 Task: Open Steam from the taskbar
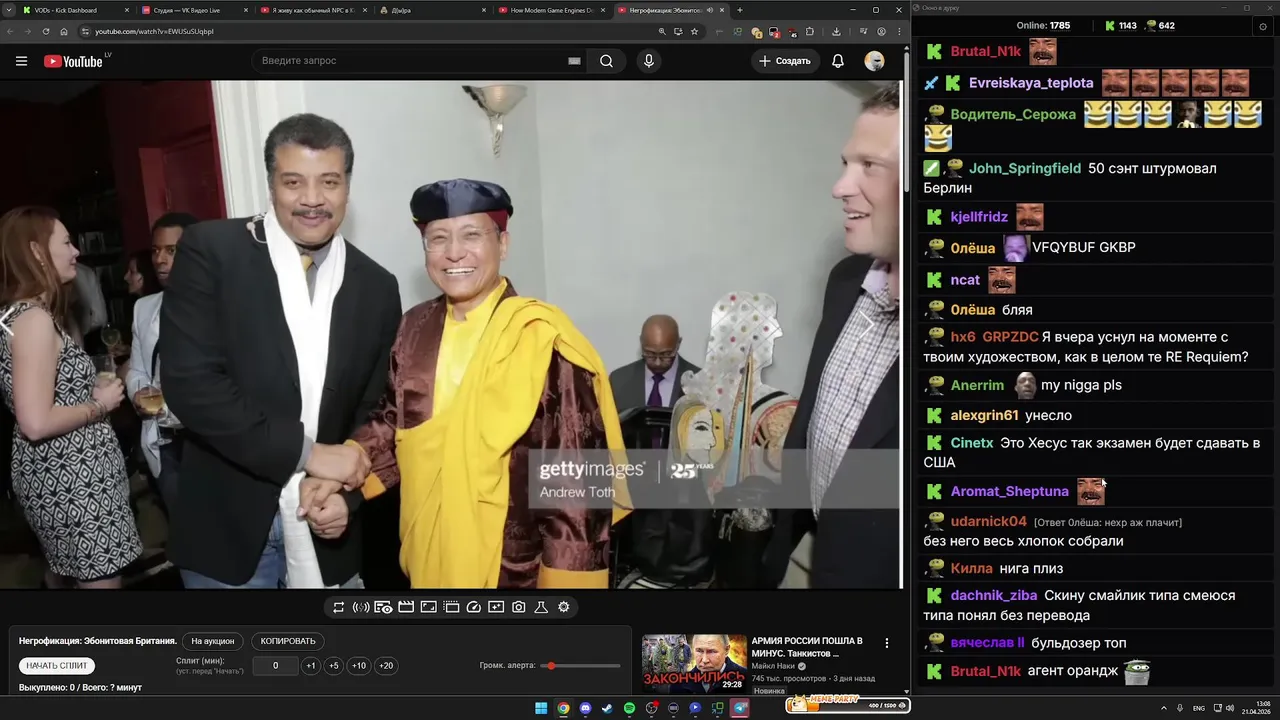coord(607,708)
